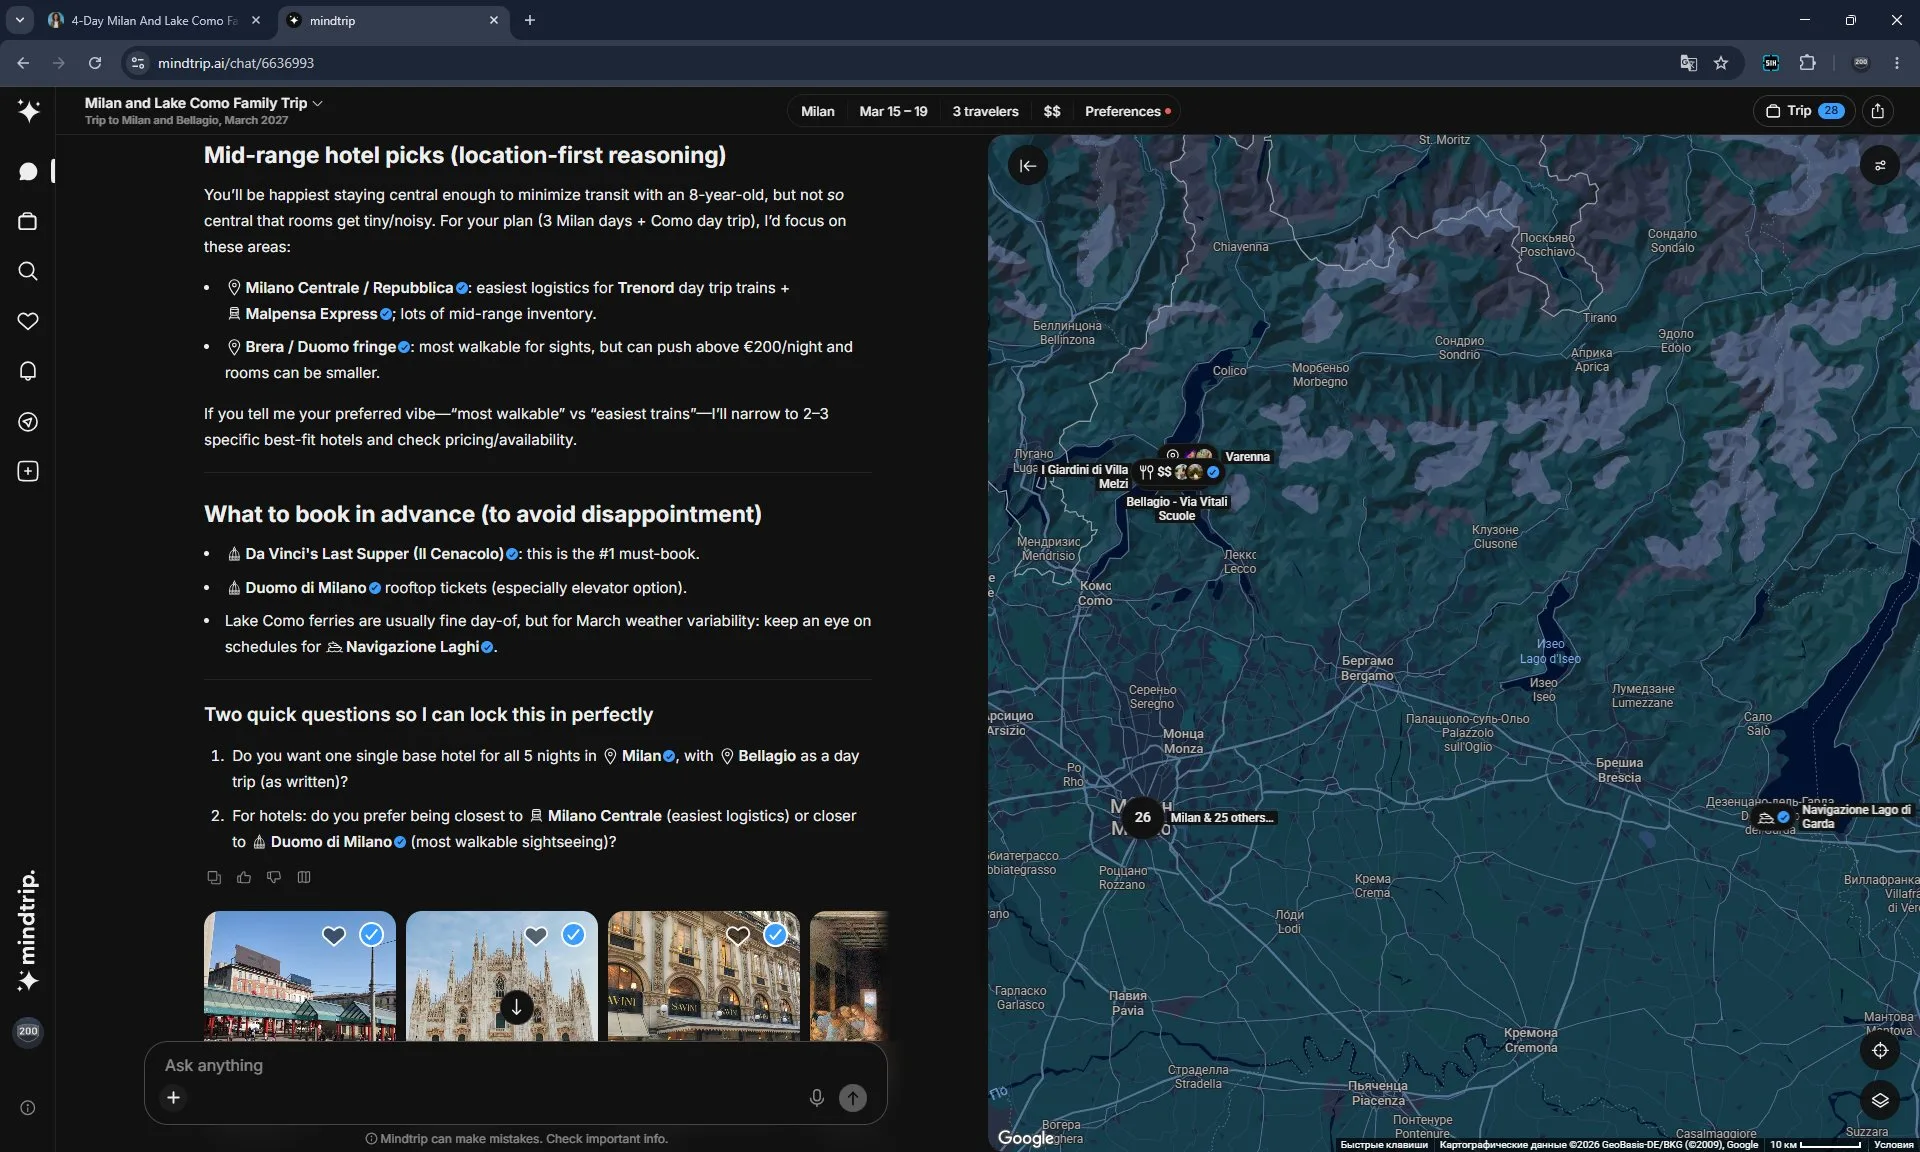
Task: Toggle heart on first station photo card
Action: point(334,935)
